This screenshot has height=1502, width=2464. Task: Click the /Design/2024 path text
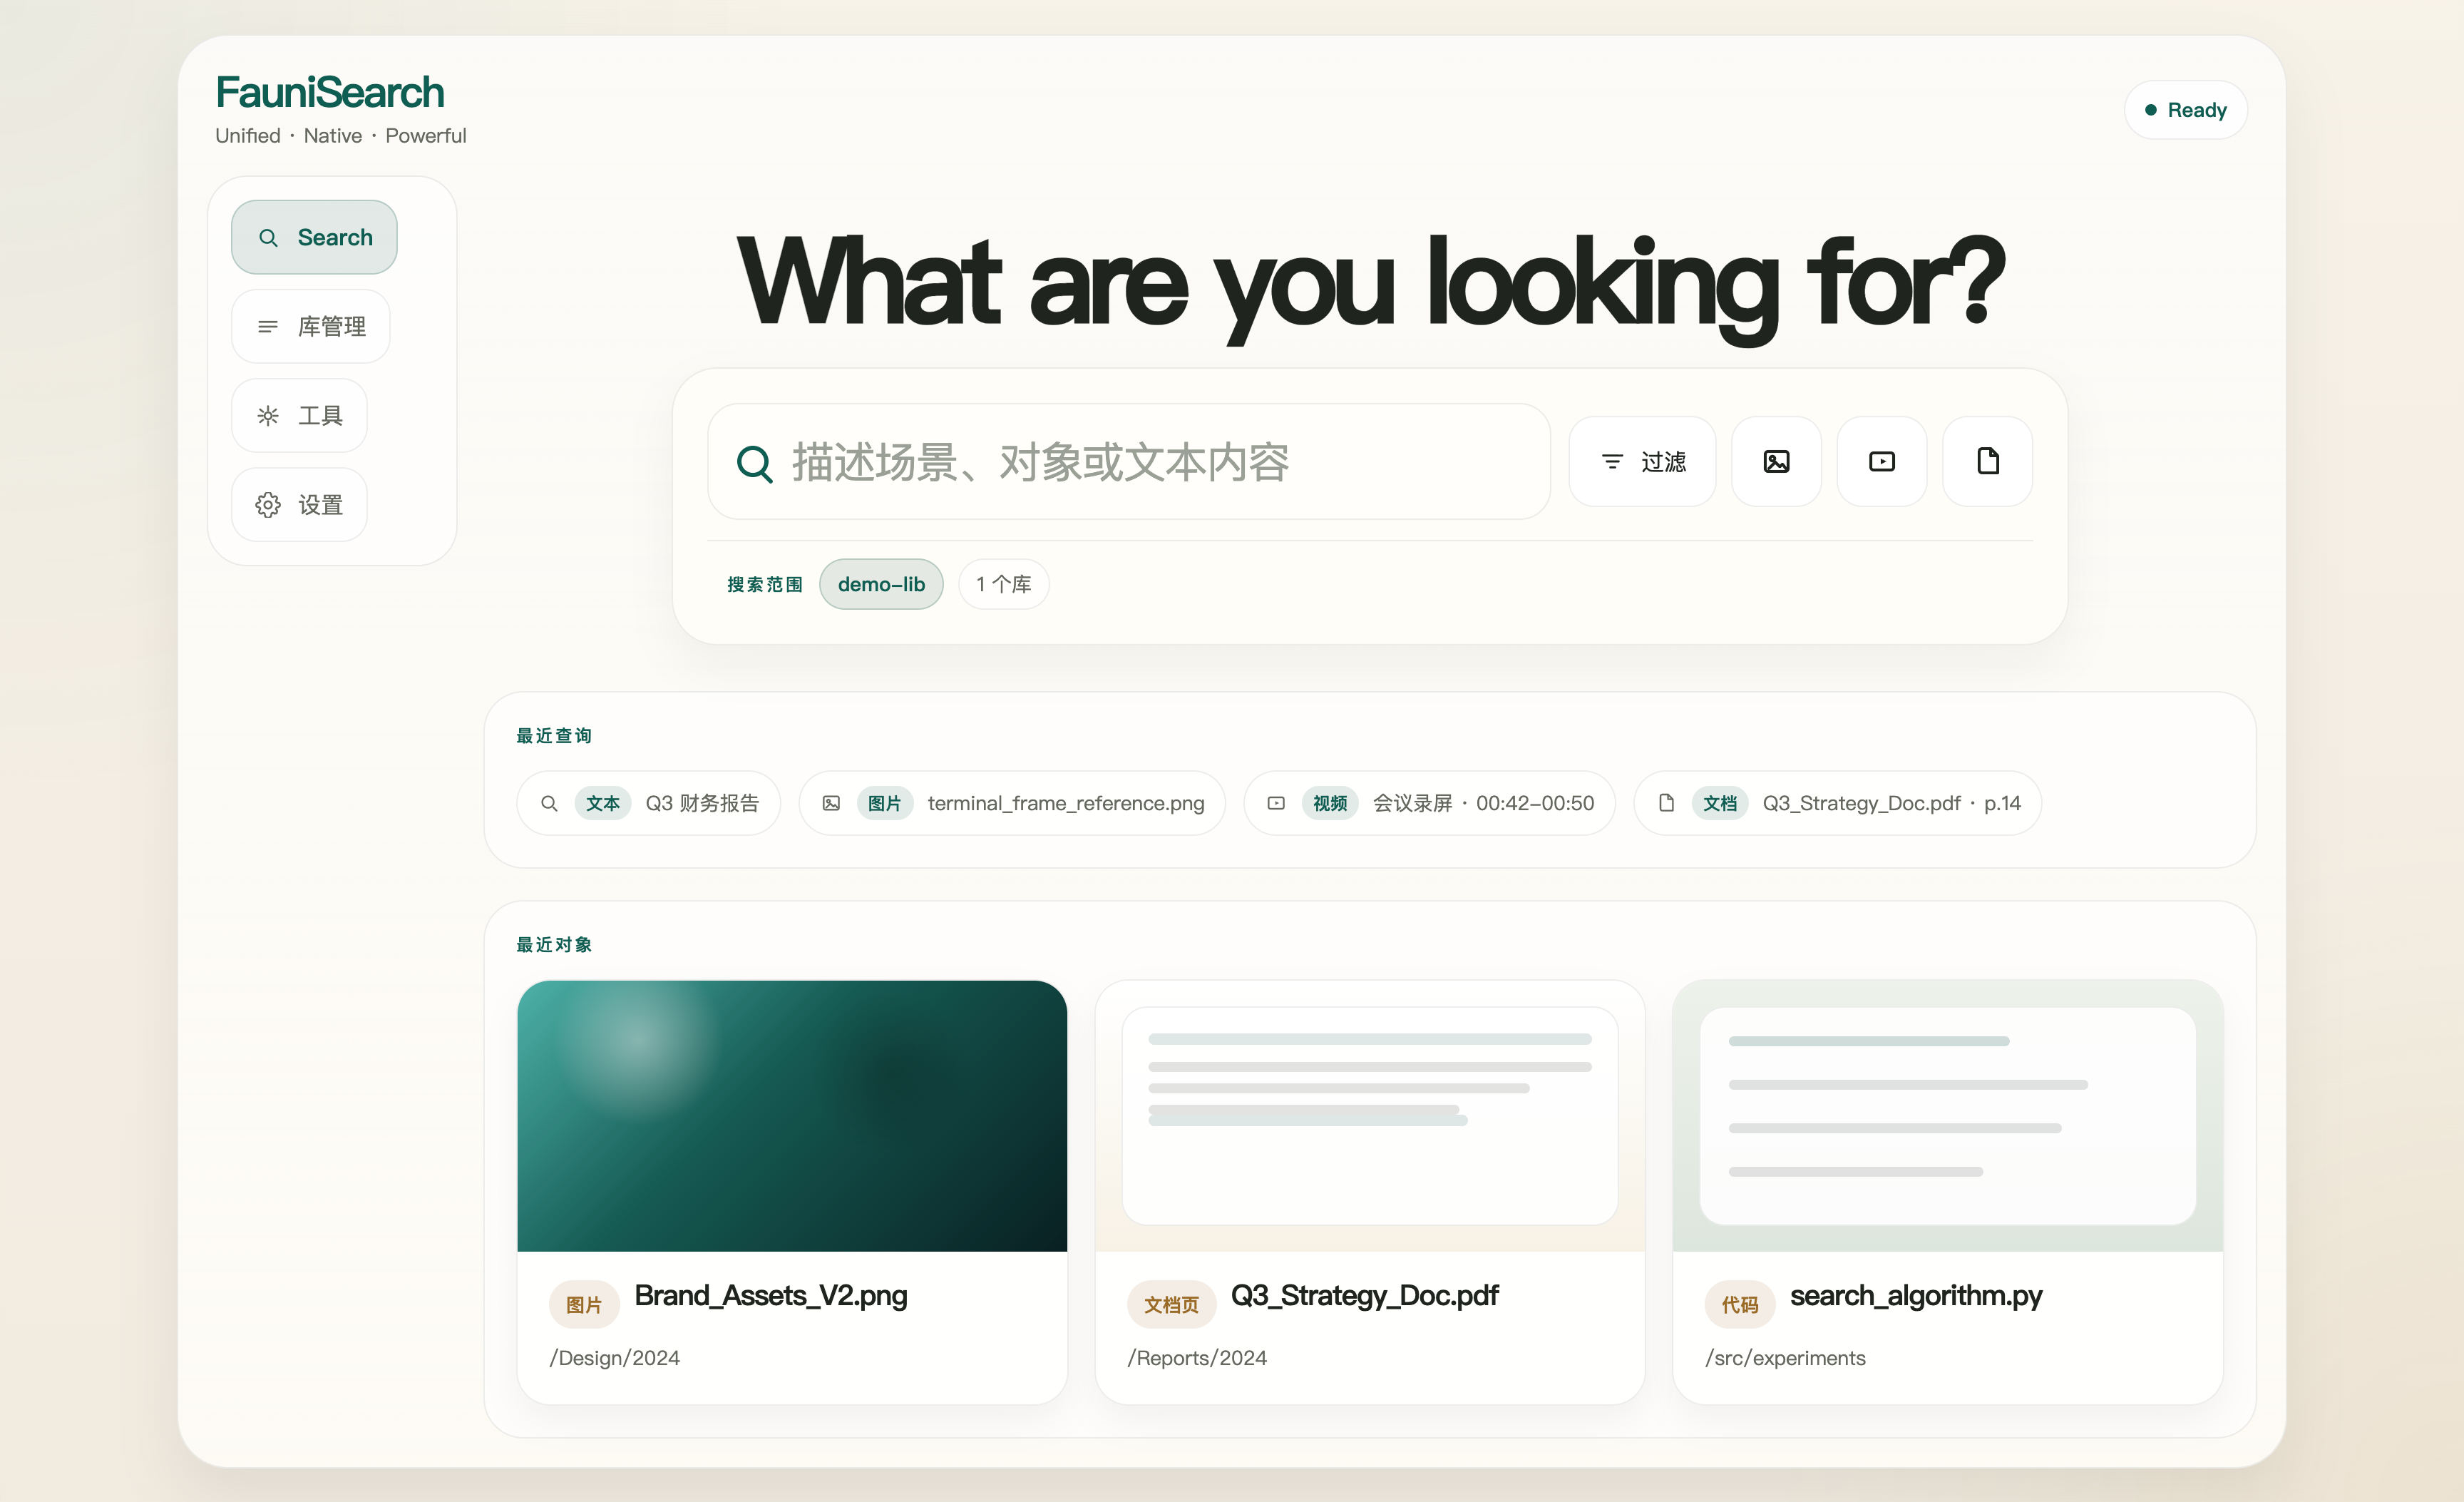pyautogui.click(x=615, y=1358)
